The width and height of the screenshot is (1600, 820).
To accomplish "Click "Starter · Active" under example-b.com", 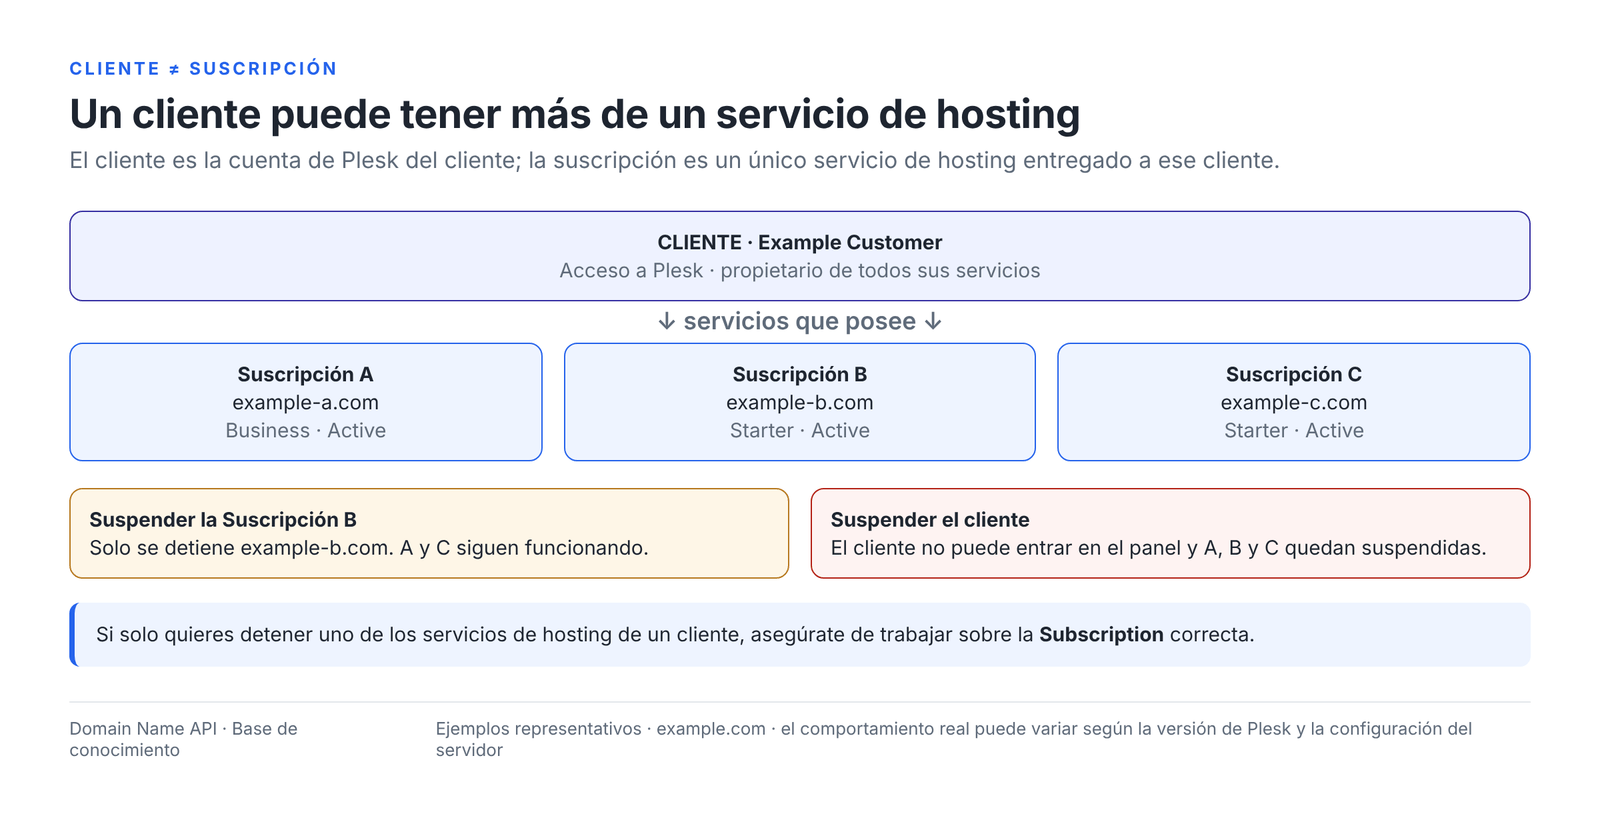I will pyautogui.click(x=800, y=430).
